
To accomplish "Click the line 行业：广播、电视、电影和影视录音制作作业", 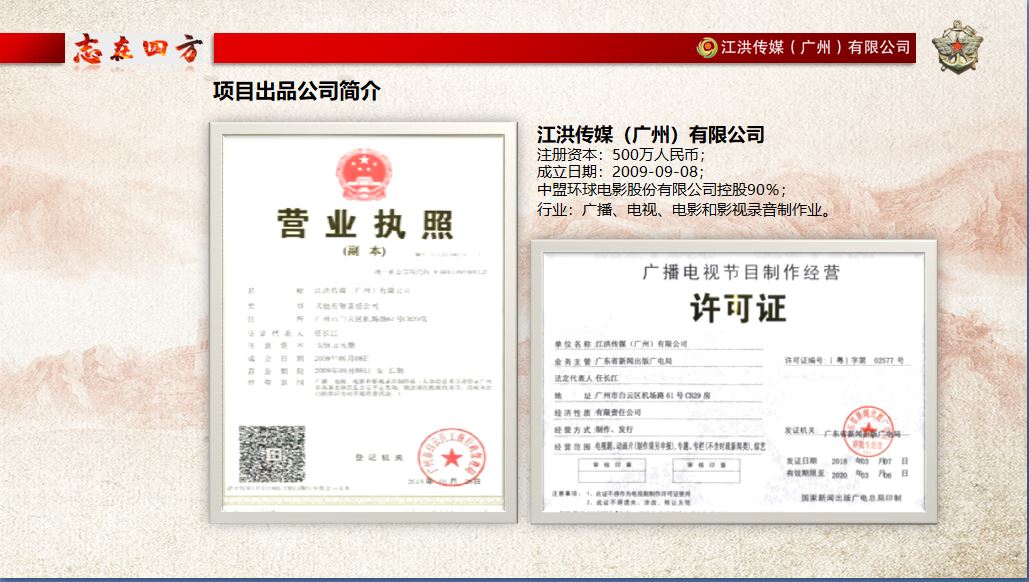I will [684, 210].
